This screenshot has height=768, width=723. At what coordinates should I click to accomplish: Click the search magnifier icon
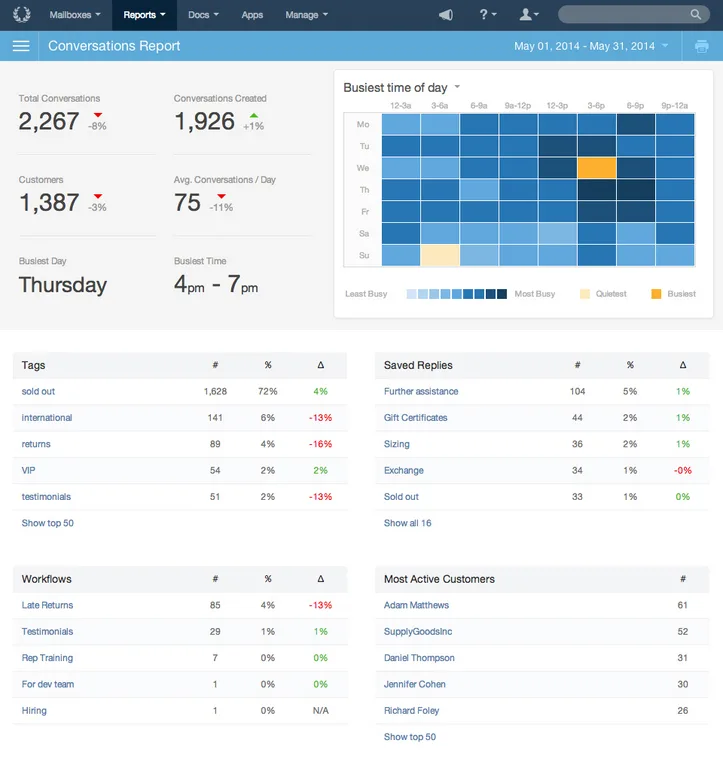696,14
